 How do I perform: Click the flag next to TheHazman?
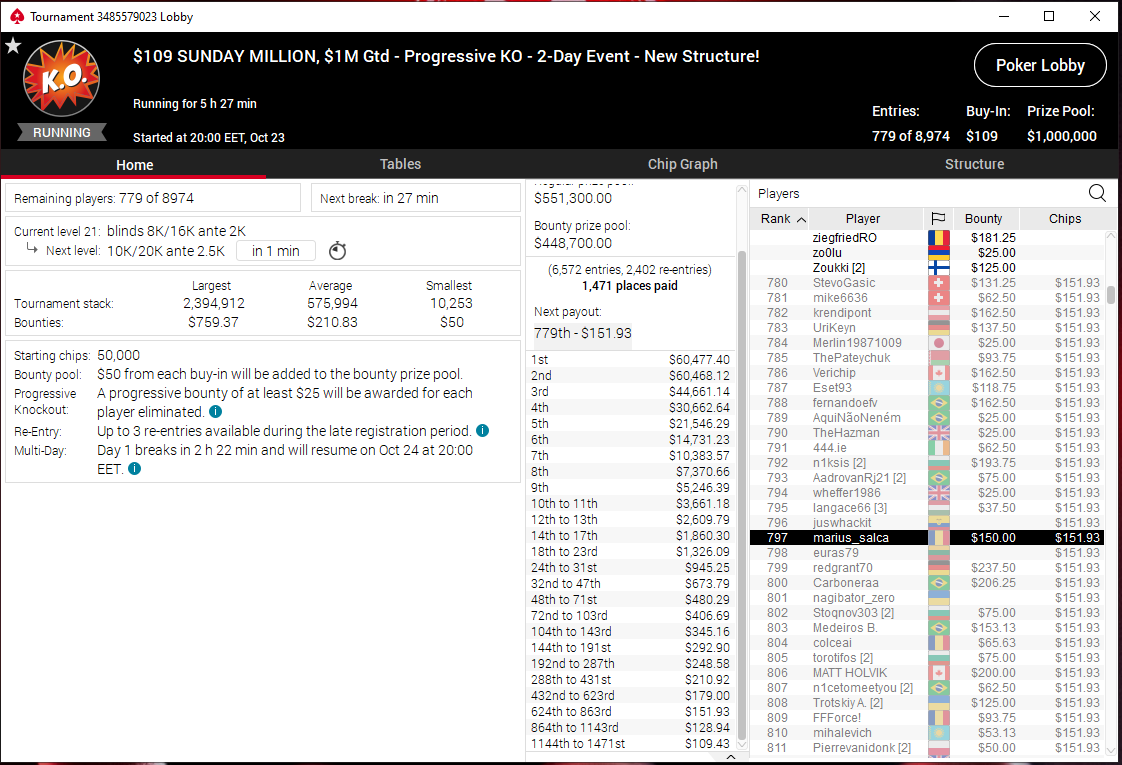tap(939, 433)
